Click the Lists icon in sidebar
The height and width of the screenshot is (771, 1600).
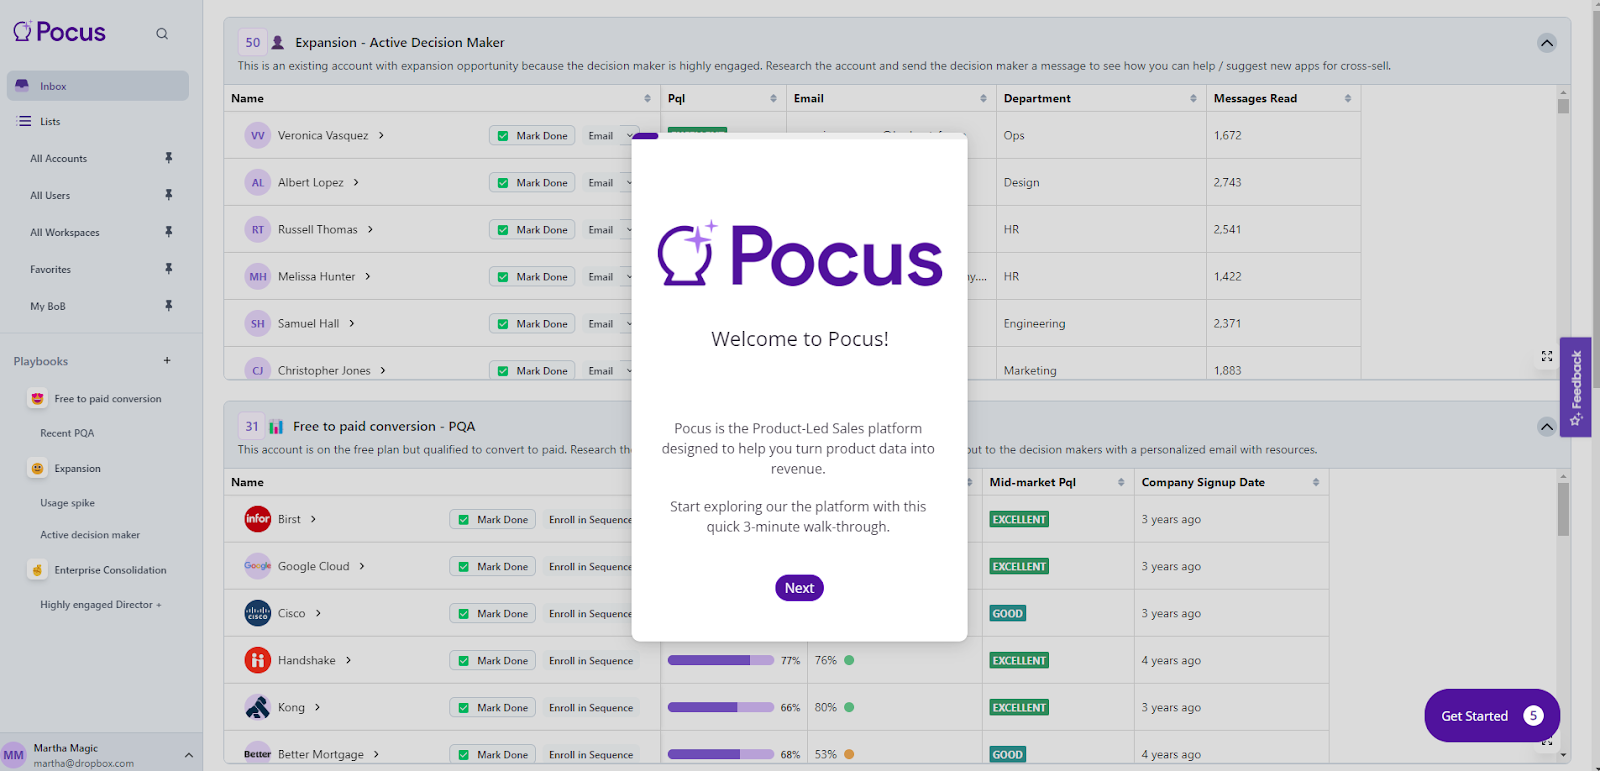click(x=25, y=121)
